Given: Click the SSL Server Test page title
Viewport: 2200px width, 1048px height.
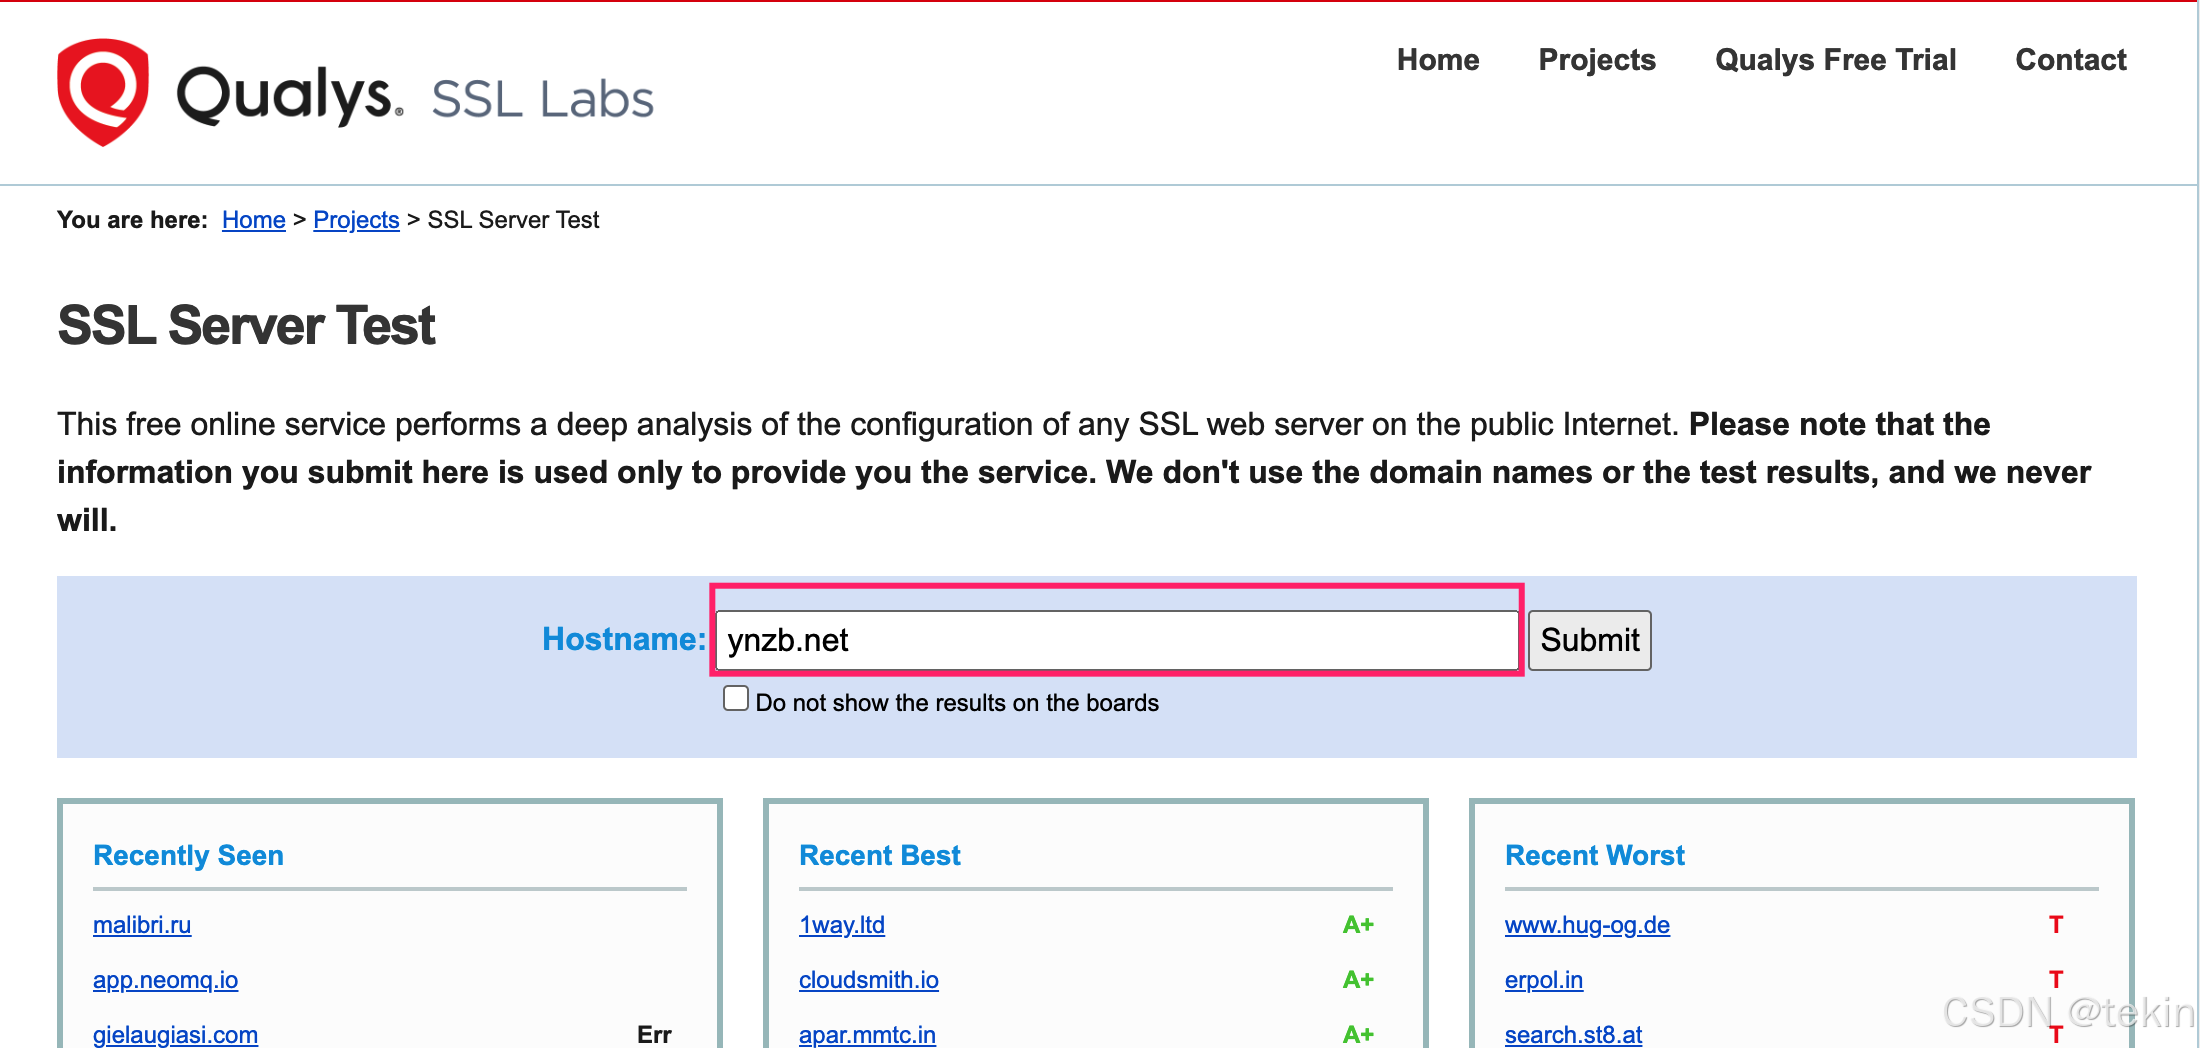Looking at the screenshot, I should (246, 326).
